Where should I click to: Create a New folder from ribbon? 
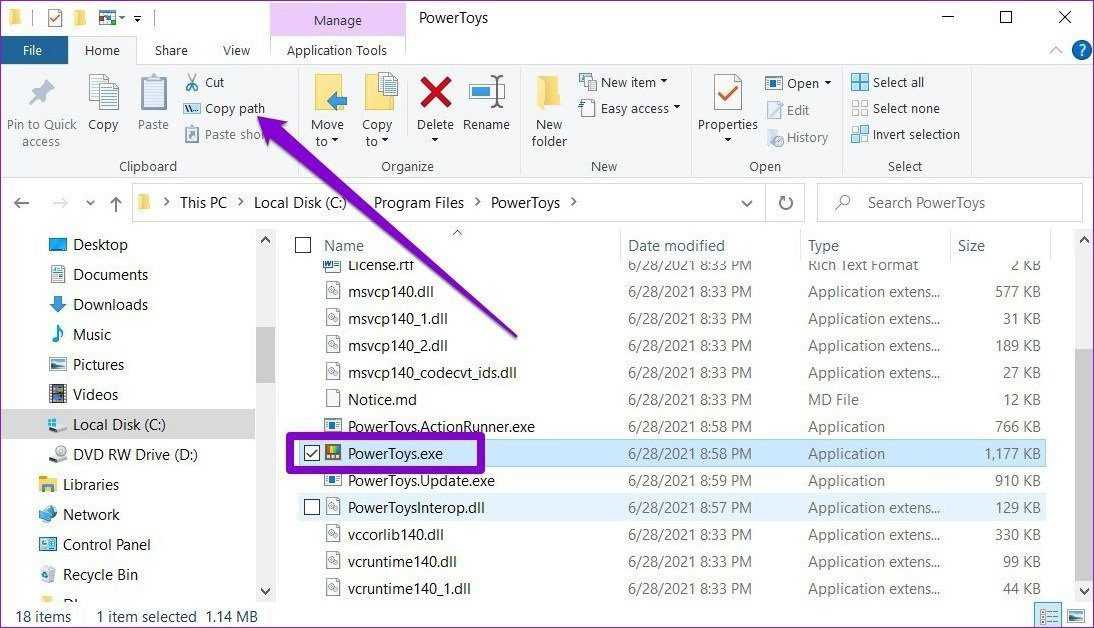tap(549, 110)
